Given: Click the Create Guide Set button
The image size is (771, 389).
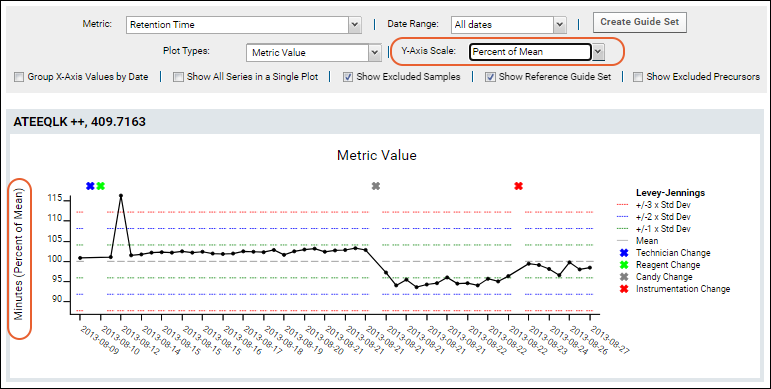Looking at the screenshot, I should click(x=640, y=22).
